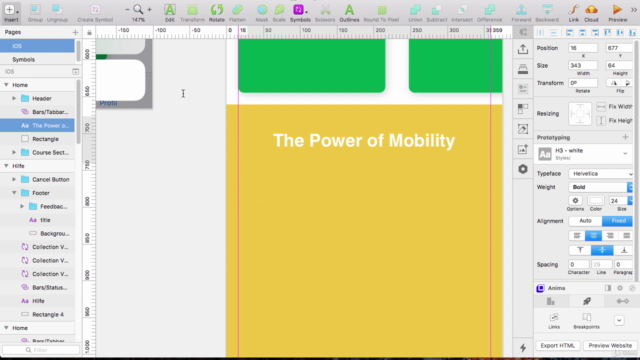
Task: Select the Scissors tool
Action: (325, 13)
